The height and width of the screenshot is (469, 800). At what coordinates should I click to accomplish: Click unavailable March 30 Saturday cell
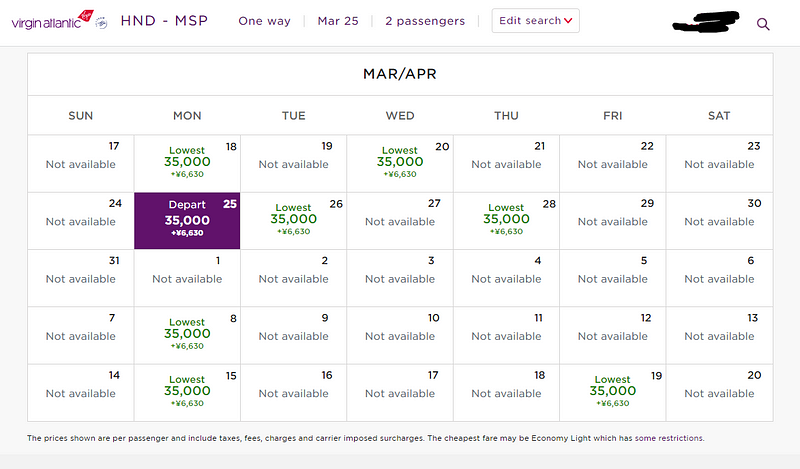click(x=719, y=221)
